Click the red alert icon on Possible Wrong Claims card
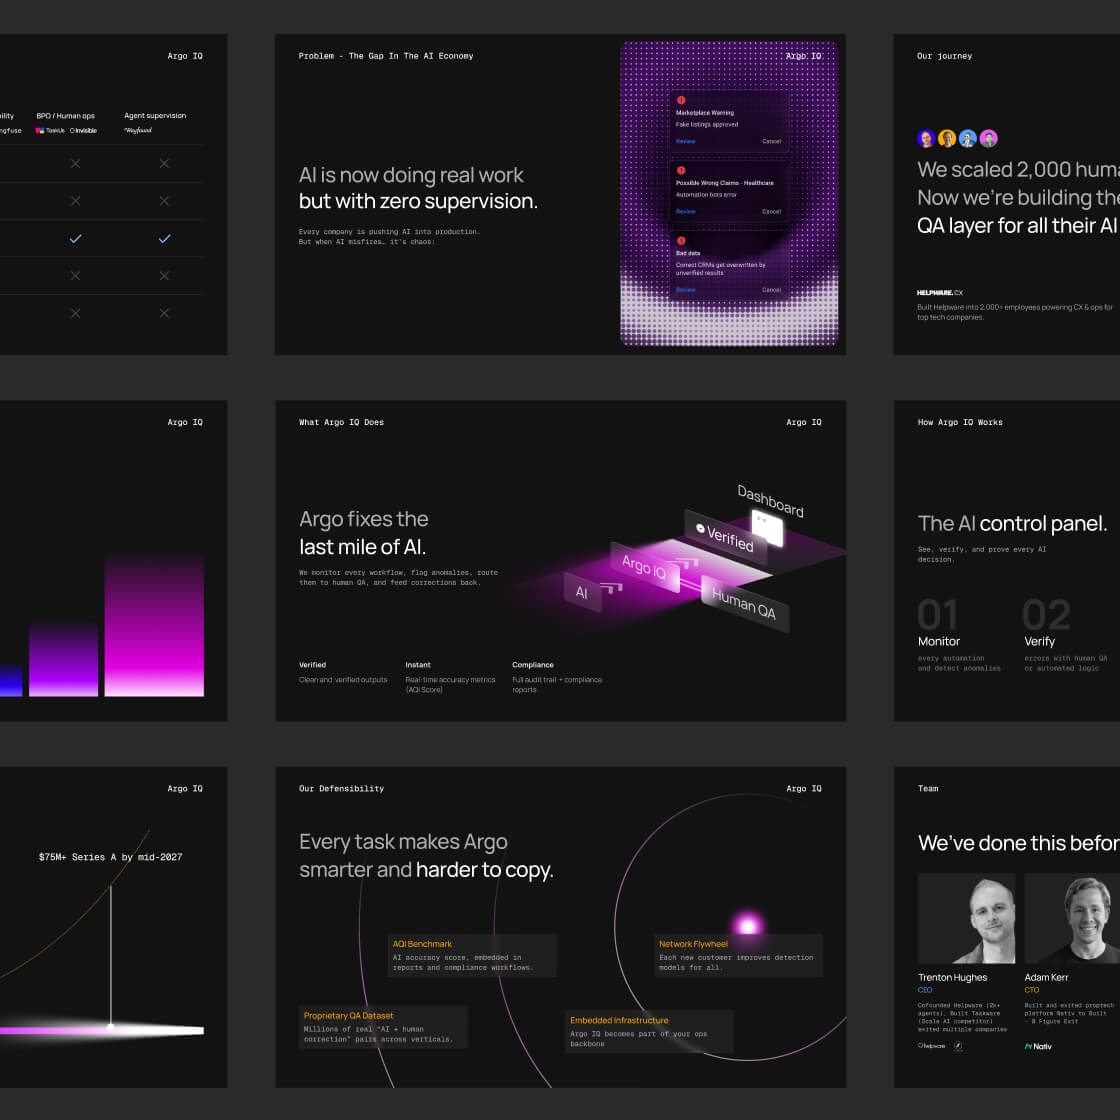 coord(681,171)
